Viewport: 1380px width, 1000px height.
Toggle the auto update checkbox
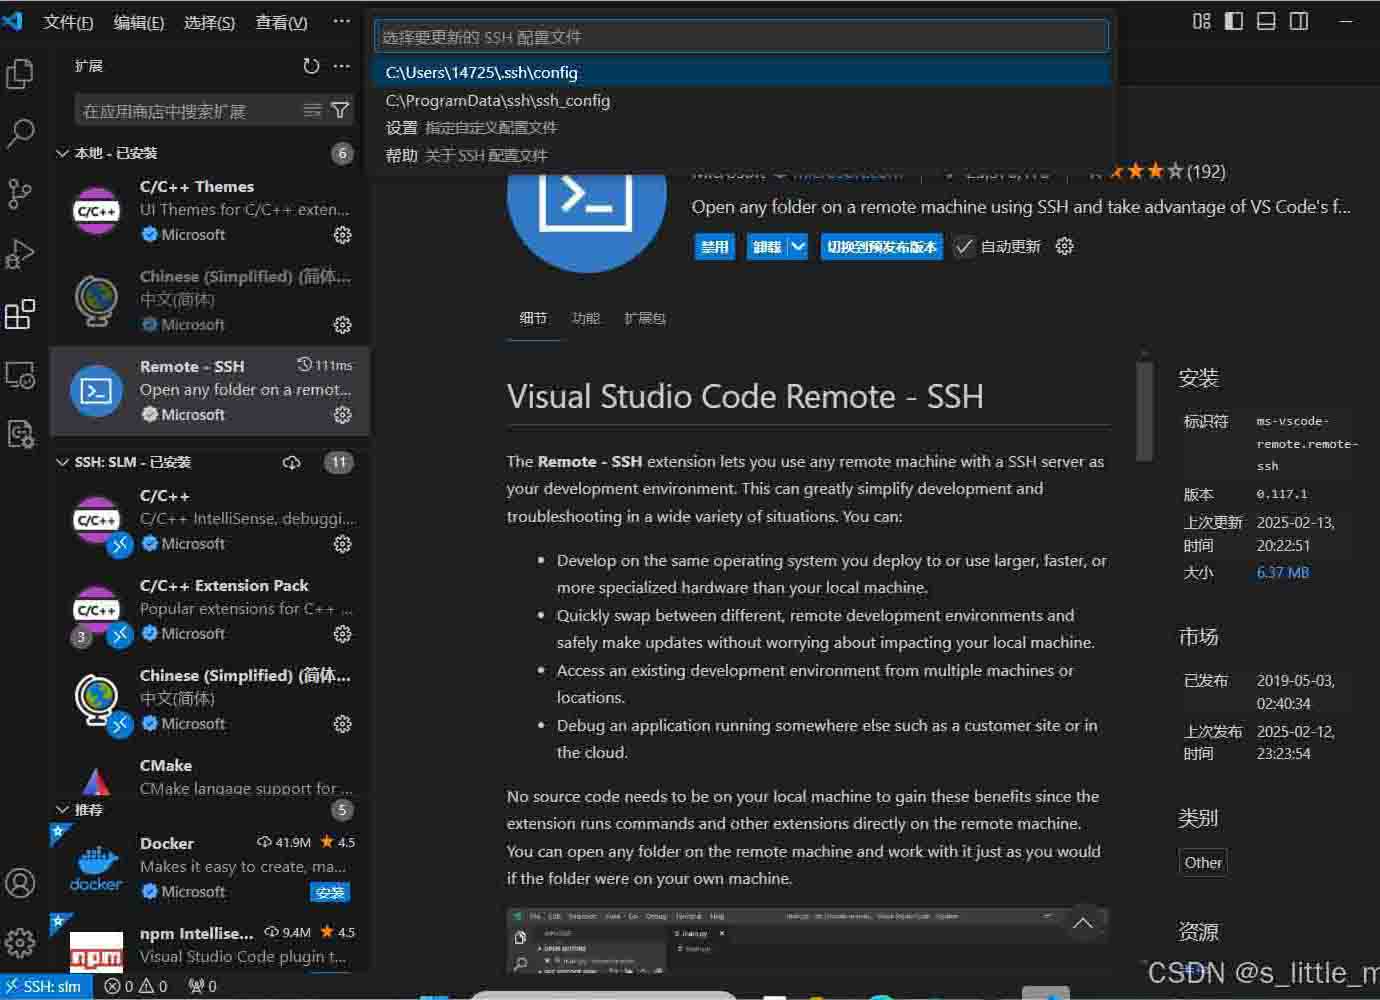[x=964, y=247]
